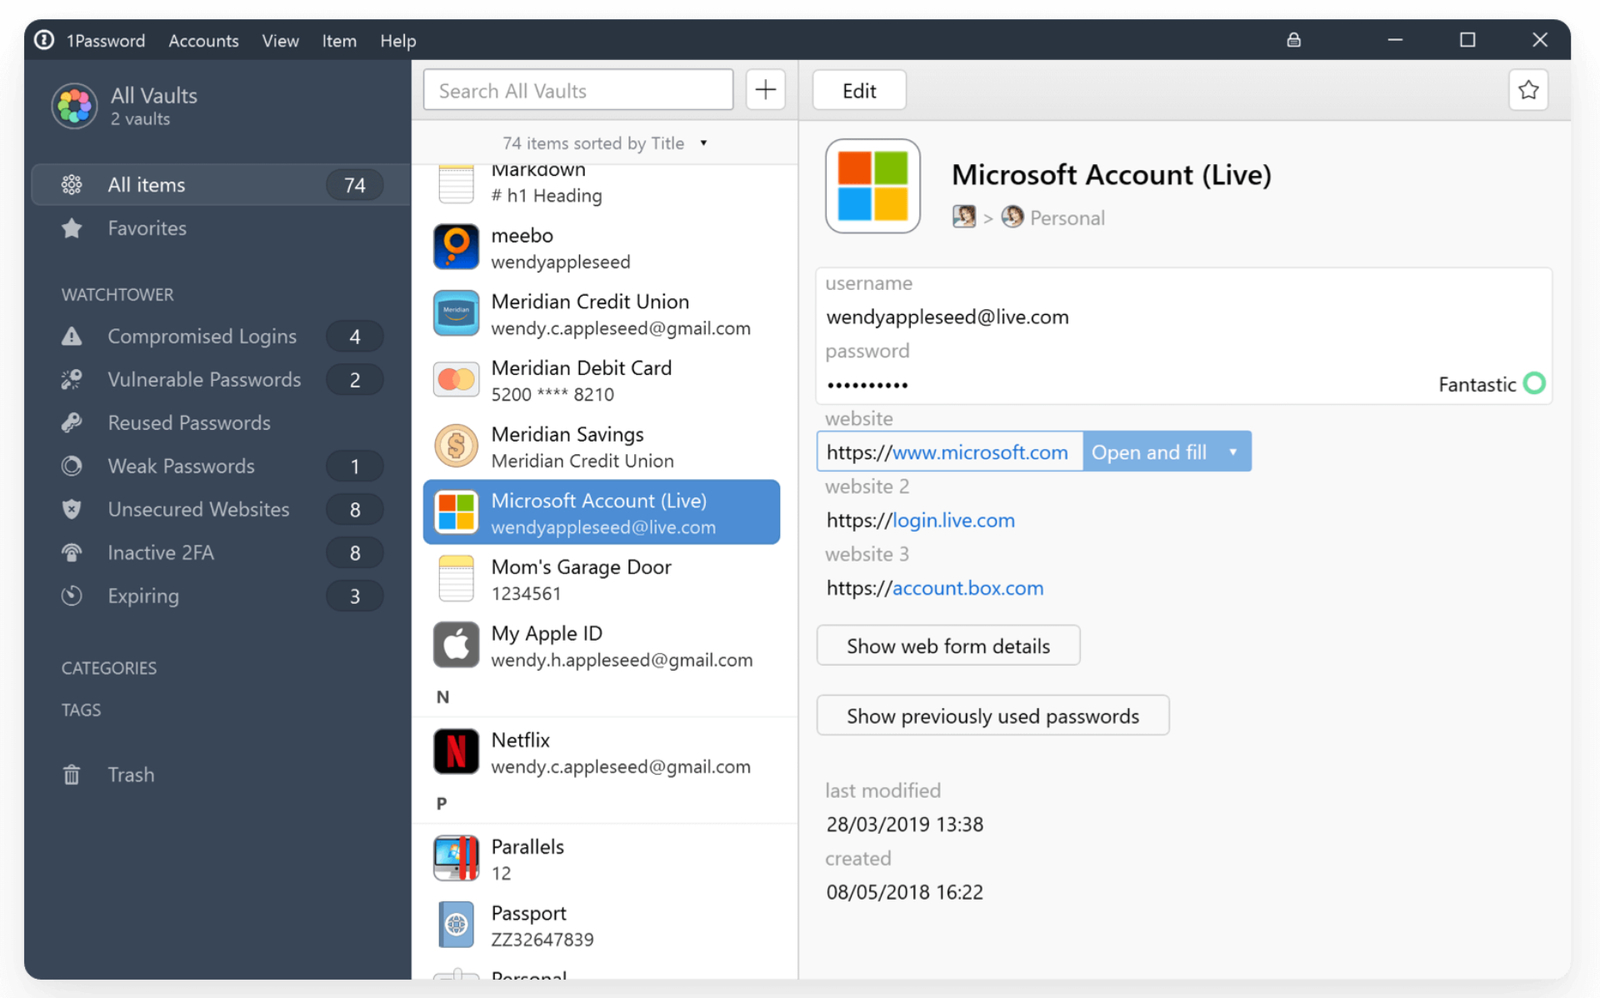The image size is (1600, 998).
Task: Open Compromised Logins warning category
Action: click(201, 337)
